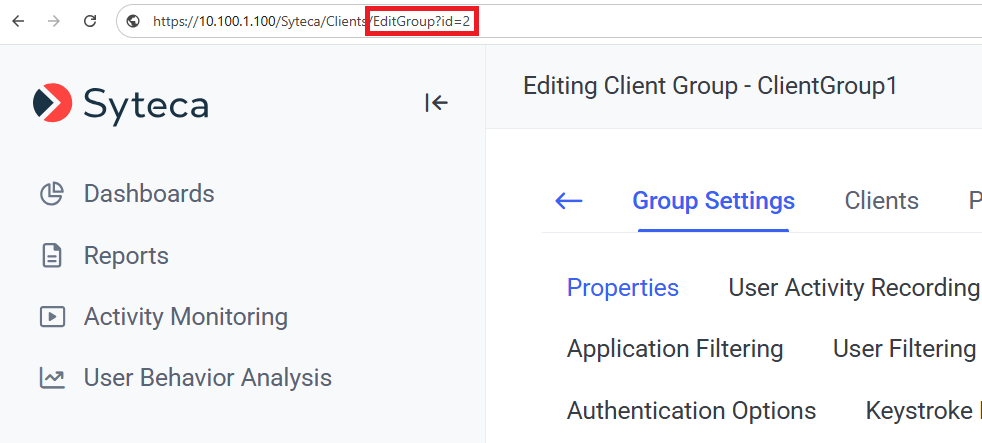Click the blue back arrow beside Group Settings
This screenshot has height=443, width=982.
569,201
